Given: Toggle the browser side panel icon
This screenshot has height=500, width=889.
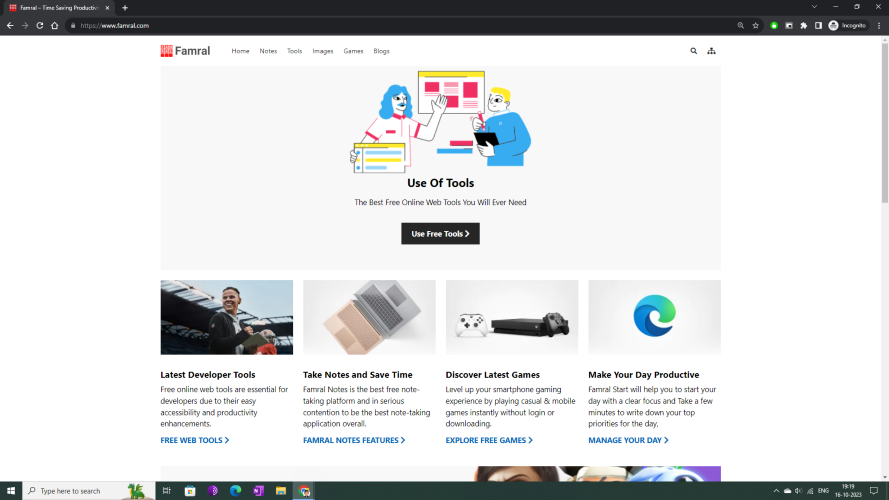Looking at the screenshot, I should tap(818, 26).
